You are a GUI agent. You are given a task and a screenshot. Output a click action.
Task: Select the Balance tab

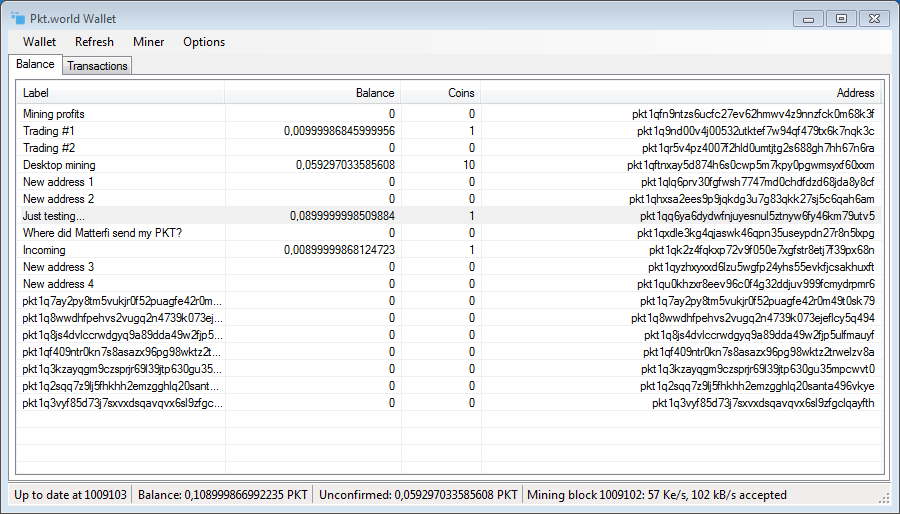(x=35, y=64)
